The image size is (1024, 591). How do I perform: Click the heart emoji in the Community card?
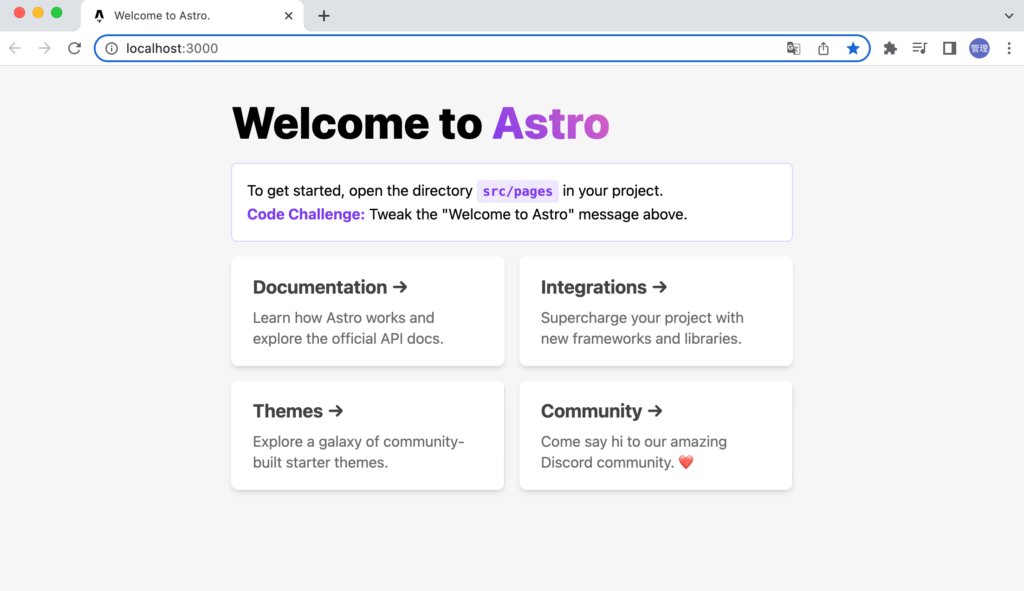pyautogui.click(x=684, y=462)
